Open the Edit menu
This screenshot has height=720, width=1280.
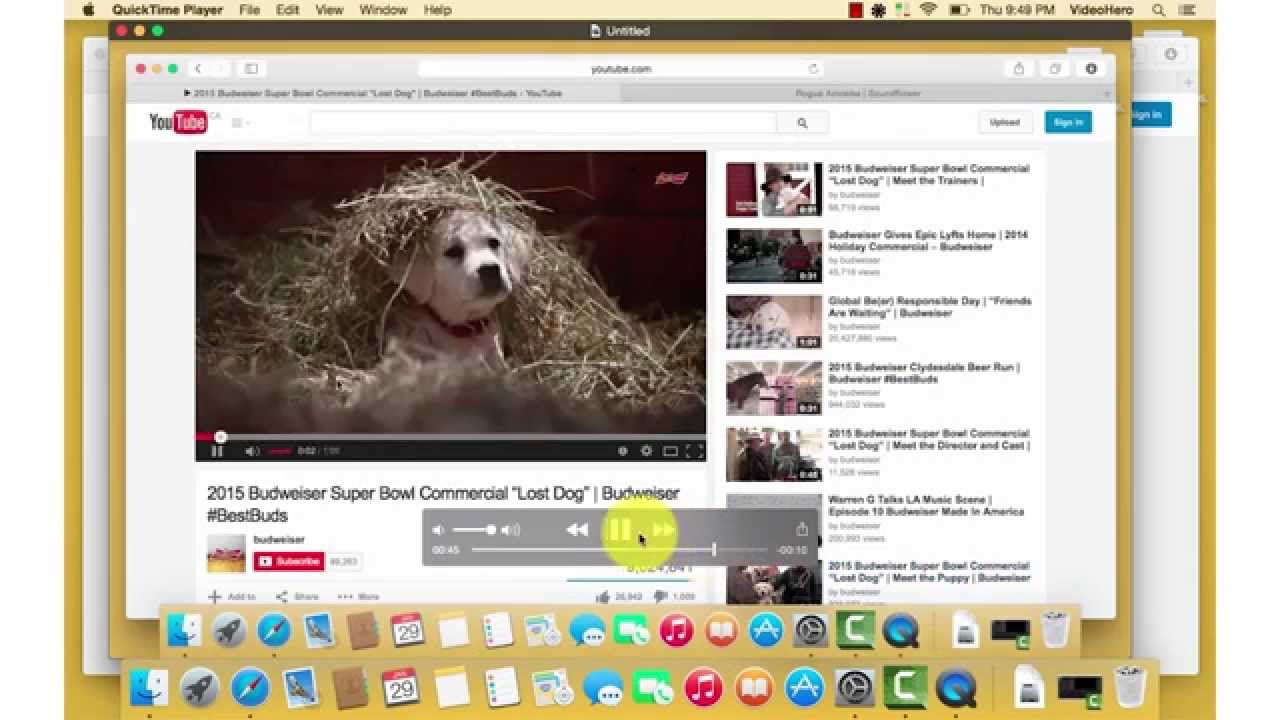(x=288, y=10)
